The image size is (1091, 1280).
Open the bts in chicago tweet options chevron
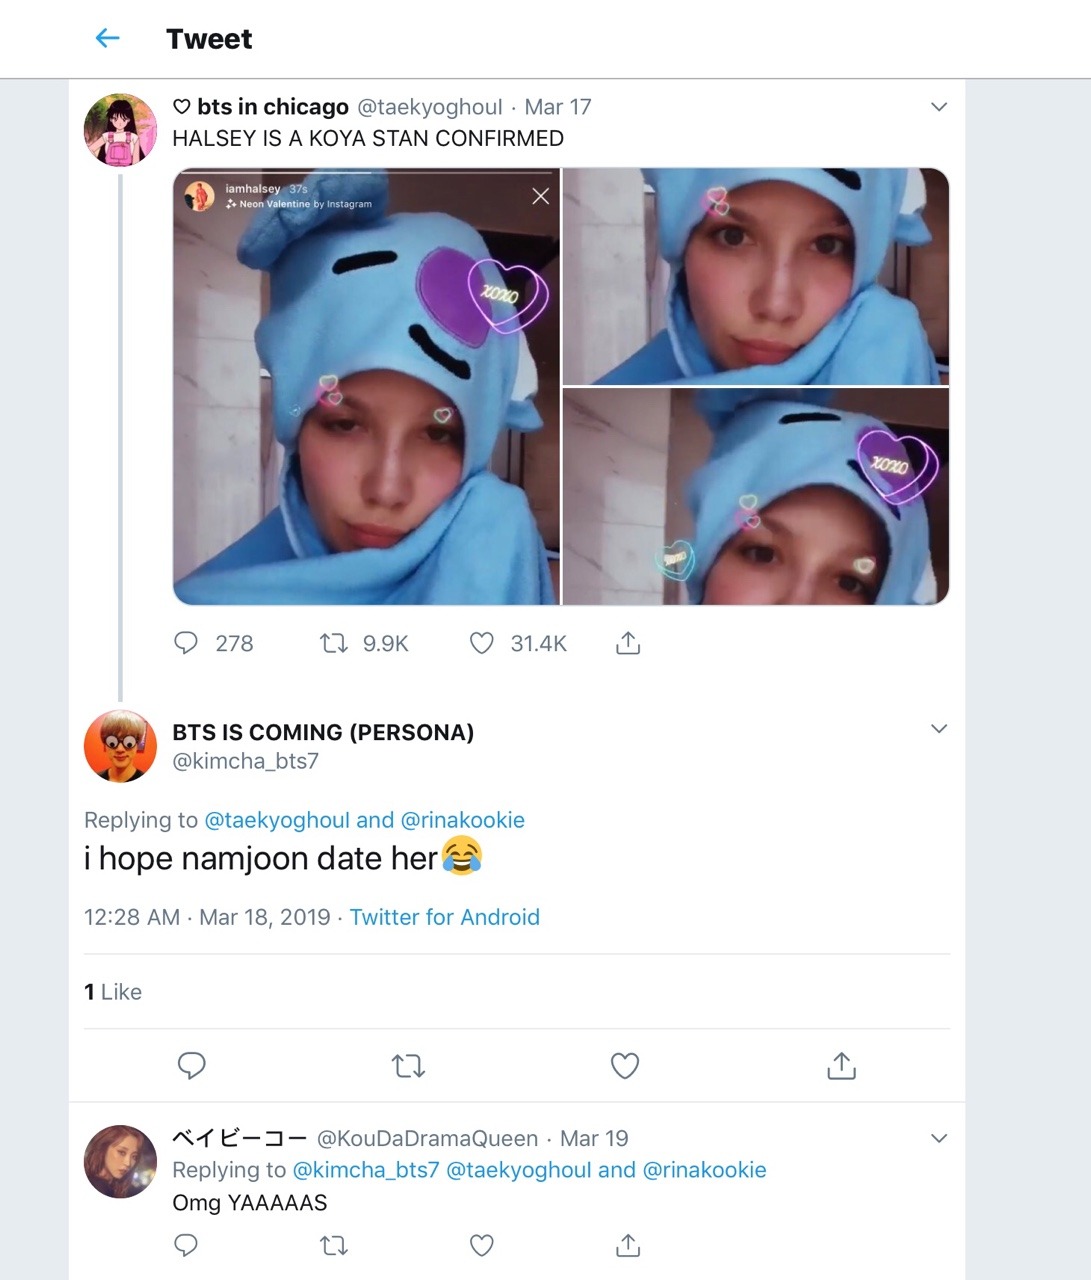click(938, 107)
